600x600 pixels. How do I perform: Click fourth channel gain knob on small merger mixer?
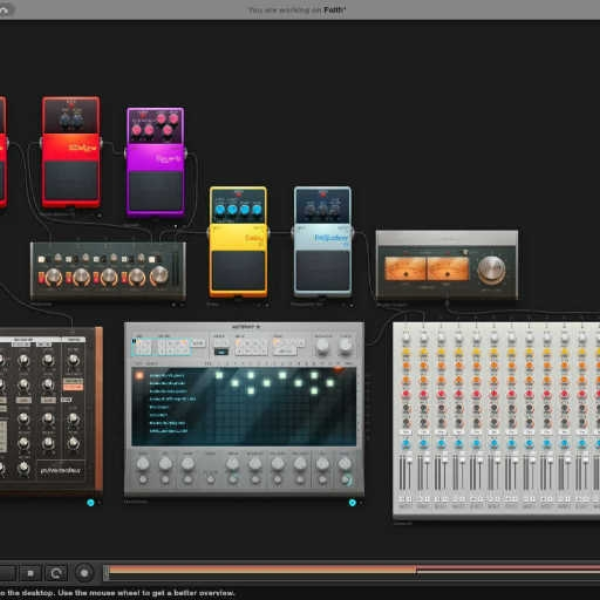click(137, 277)
